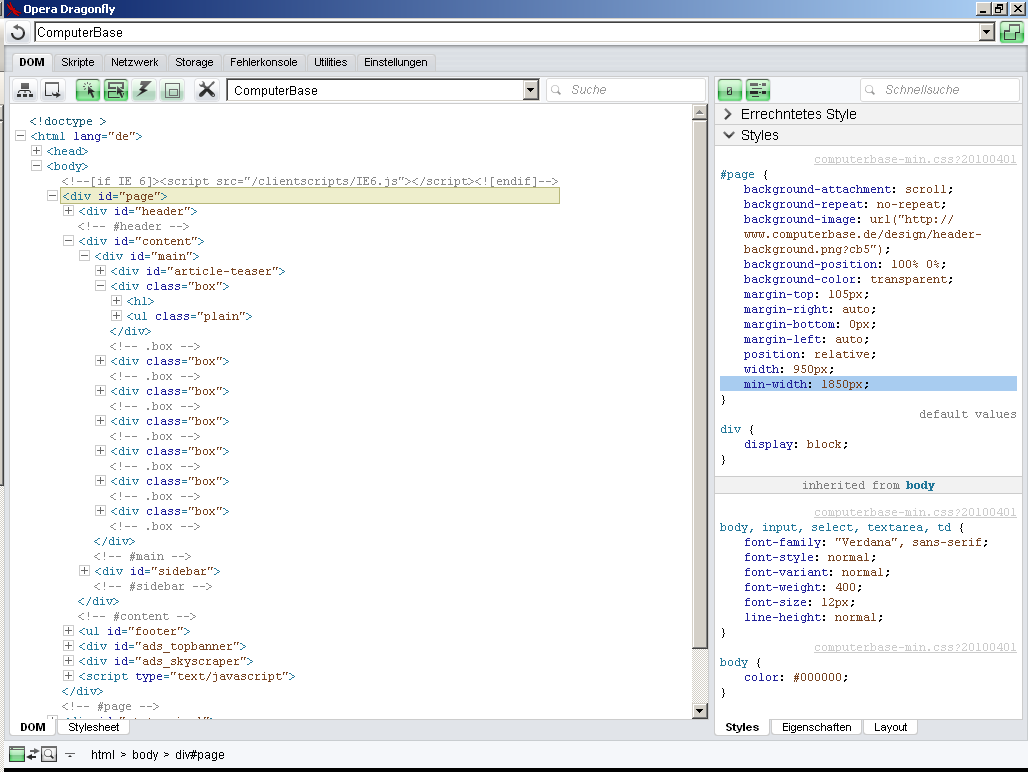Screen dimensions: 1028x772
Task: Click the swap arrows icon in status bar
Action: point(33,754)
